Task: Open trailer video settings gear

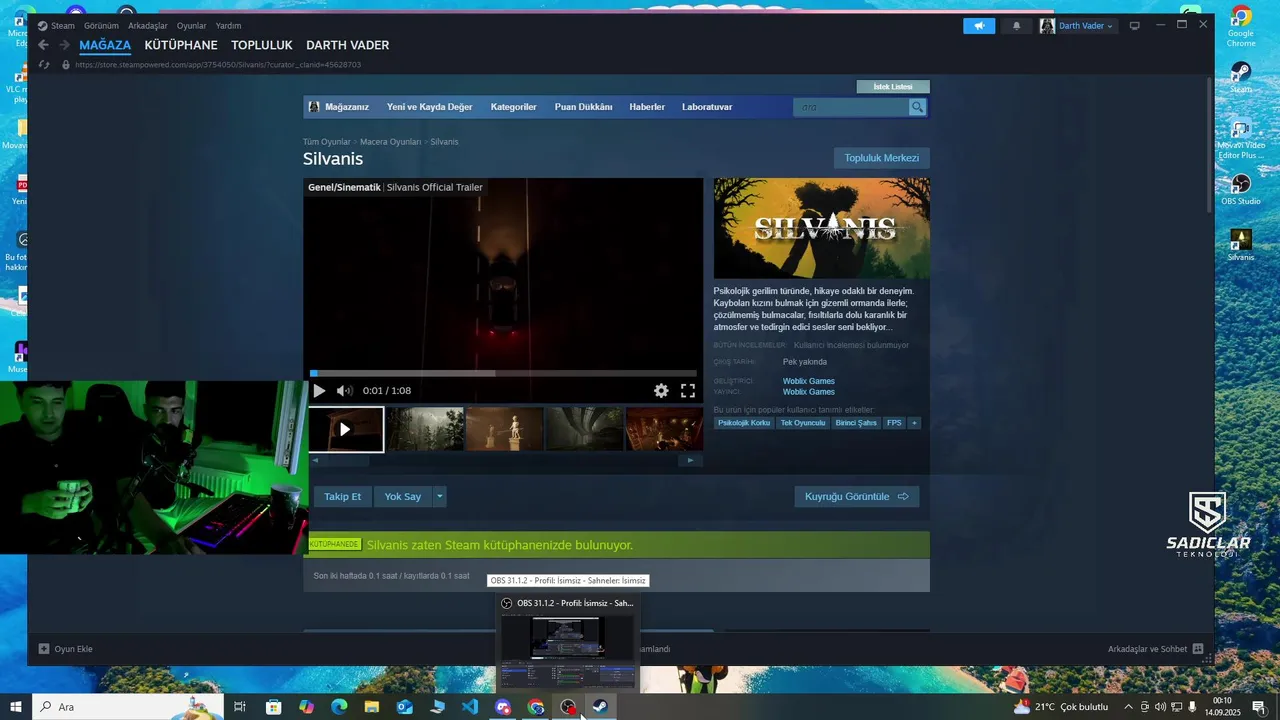Action: (661, 391)
